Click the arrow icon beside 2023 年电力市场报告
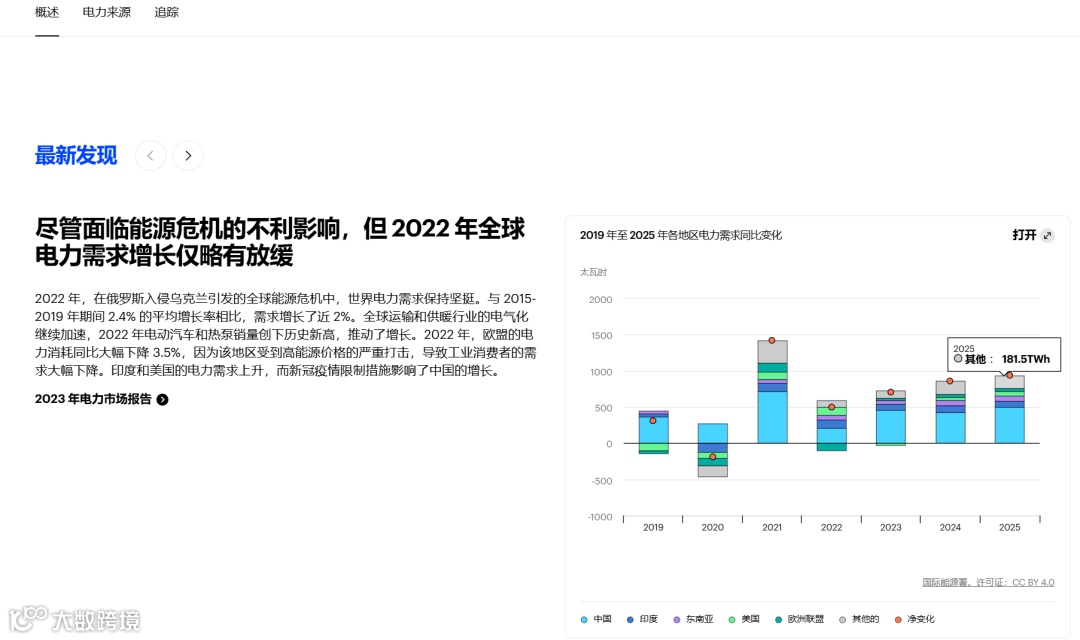Viewport: 1080px width, 640px height. (163, 400)
